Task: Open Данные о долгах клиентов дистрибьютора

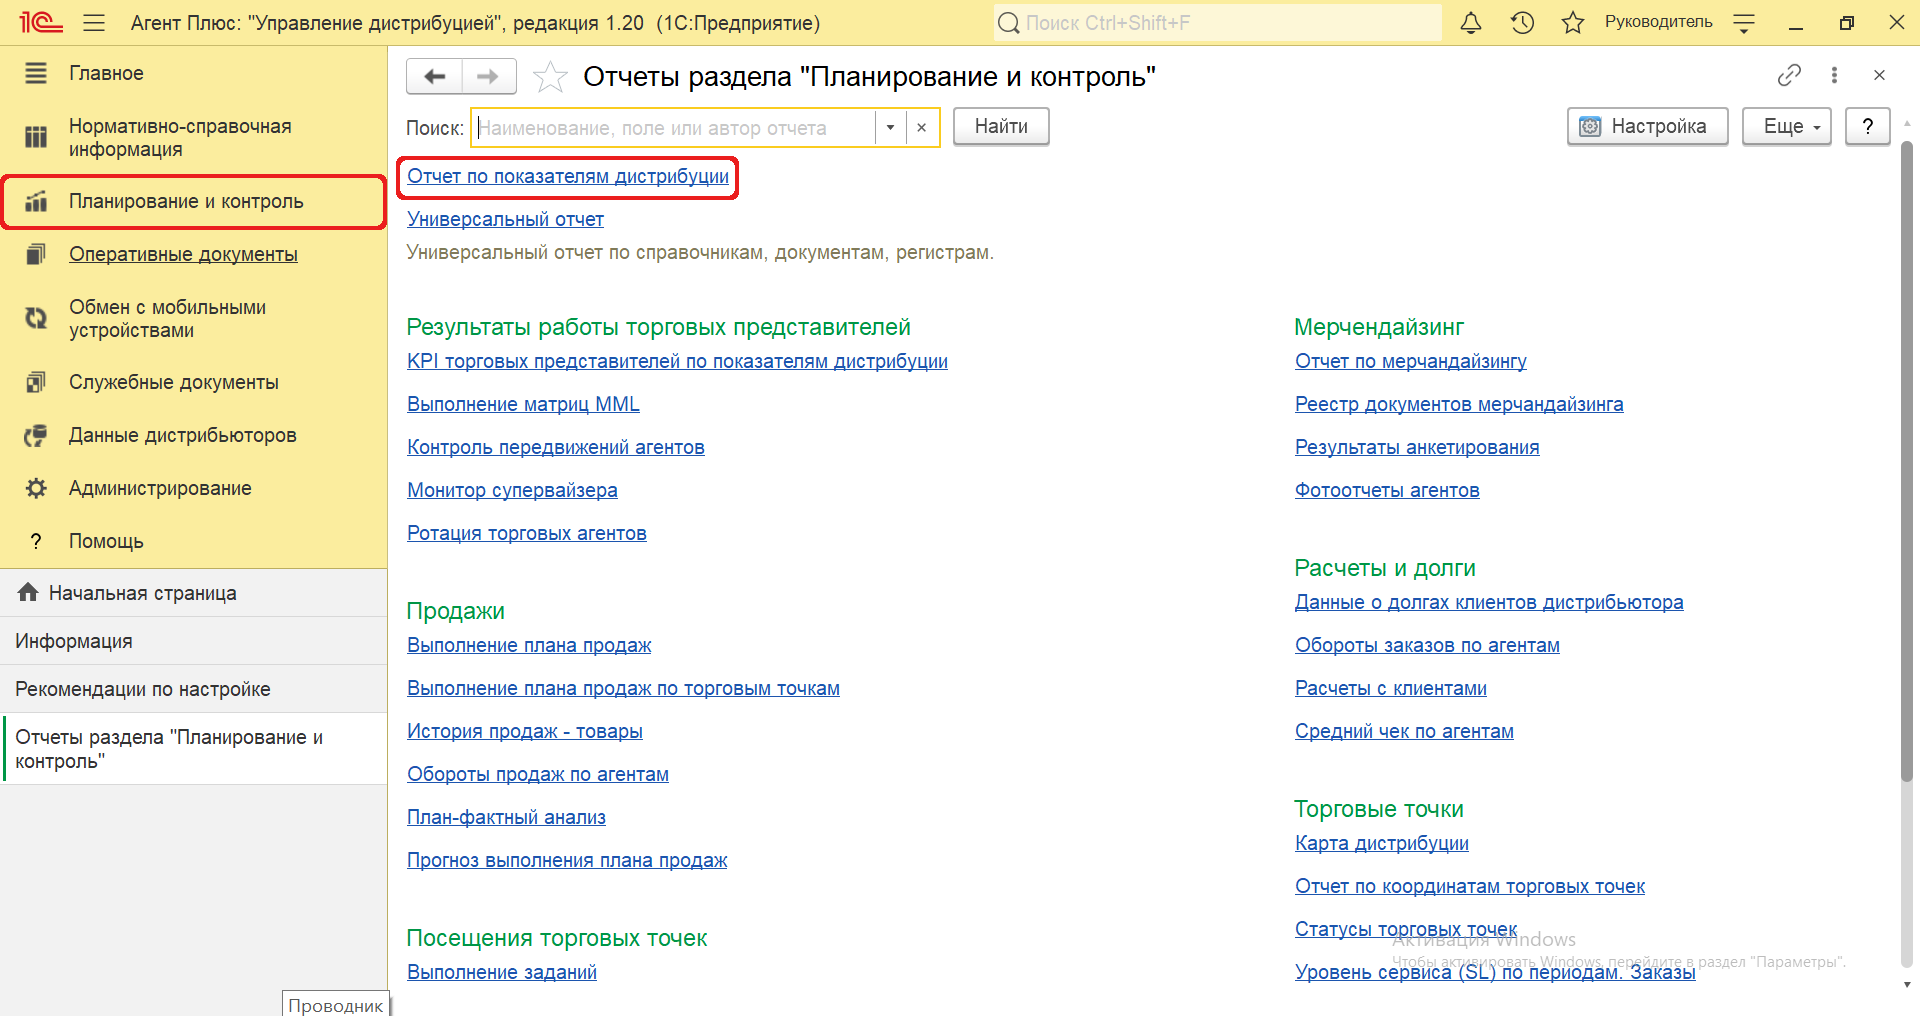Action: 1489,603
